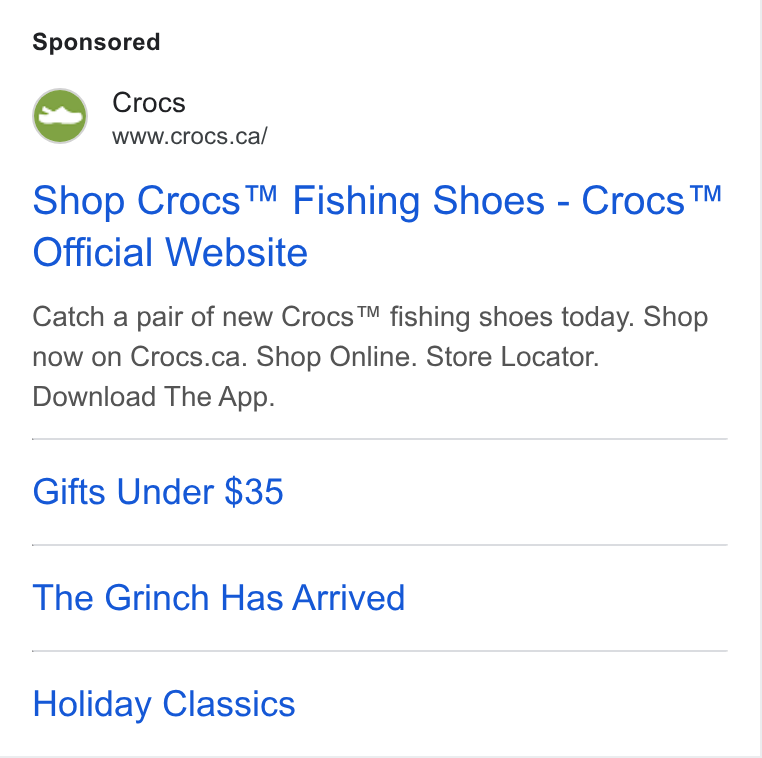Click the Sponsored label
Viewport: 762px width, 758px height.
(96, 42)
